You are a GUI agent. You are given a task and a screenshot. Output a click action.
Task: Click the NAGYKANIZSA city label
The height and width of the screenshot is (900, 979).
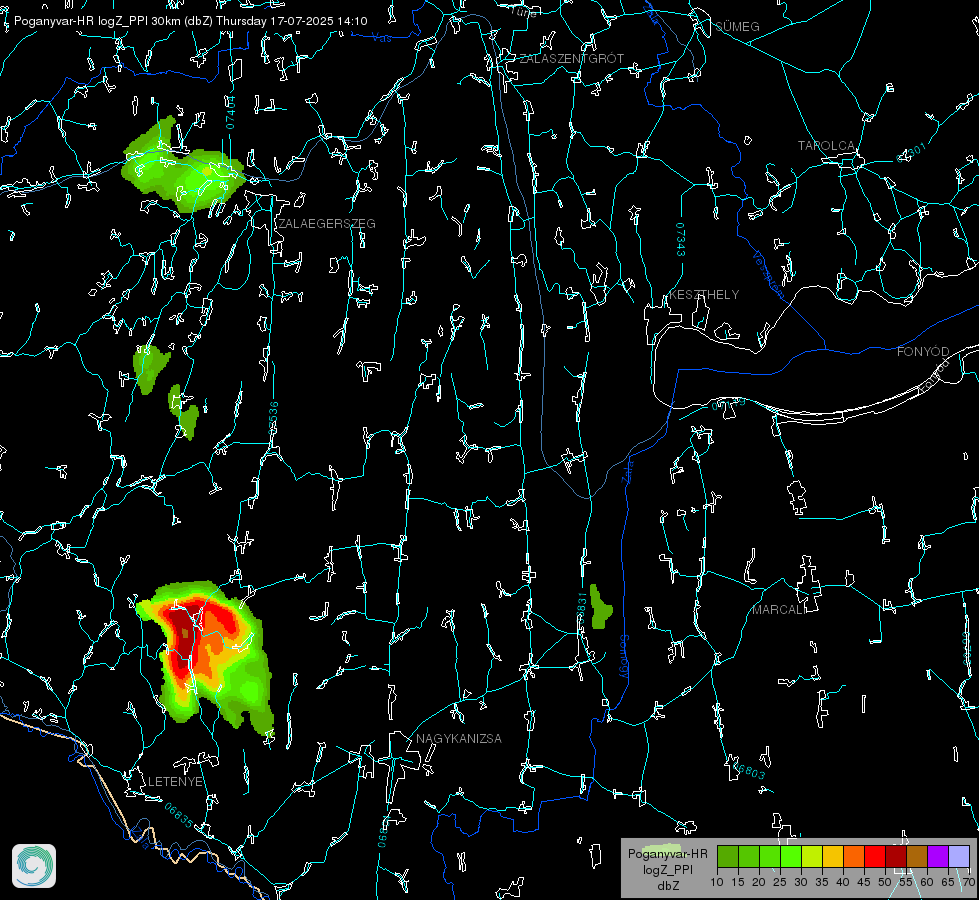[x=459, y=738]
